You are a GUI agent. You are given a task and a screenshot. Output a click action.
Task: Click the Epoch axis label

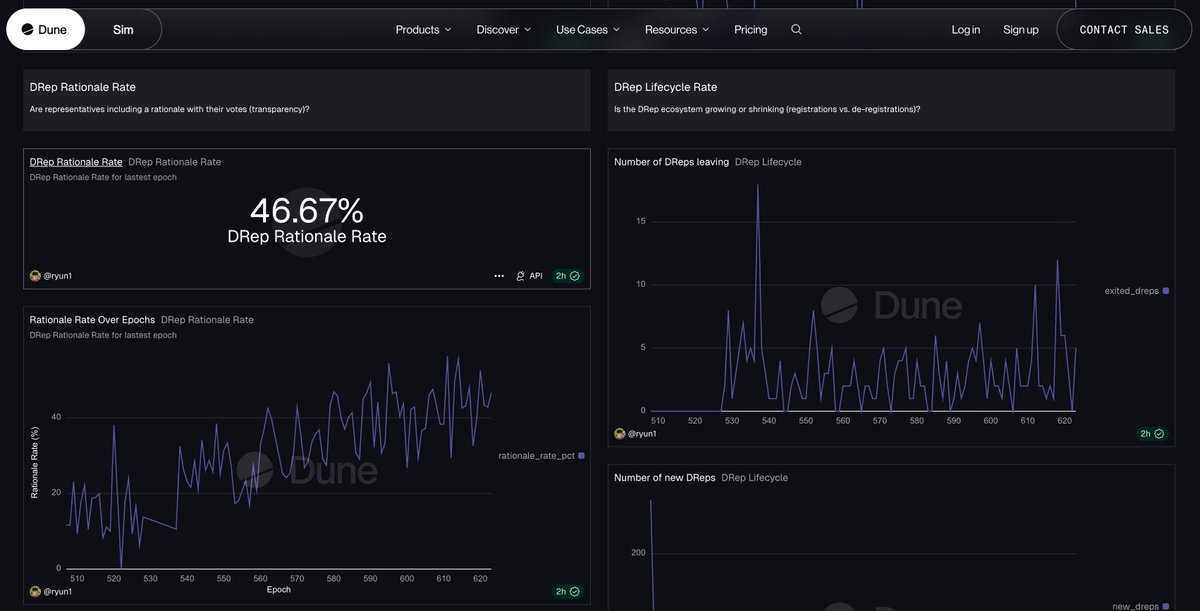[279, 590]
